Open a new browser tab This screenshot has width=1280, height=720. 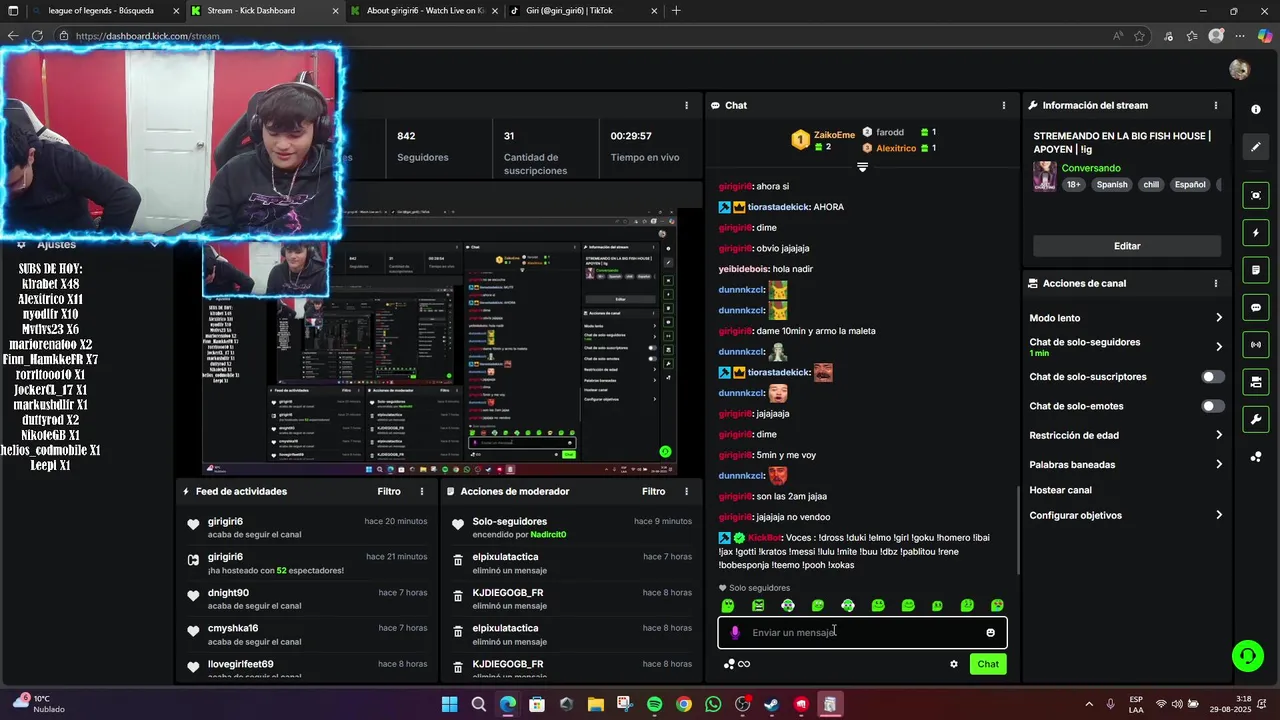click(676, 11)
